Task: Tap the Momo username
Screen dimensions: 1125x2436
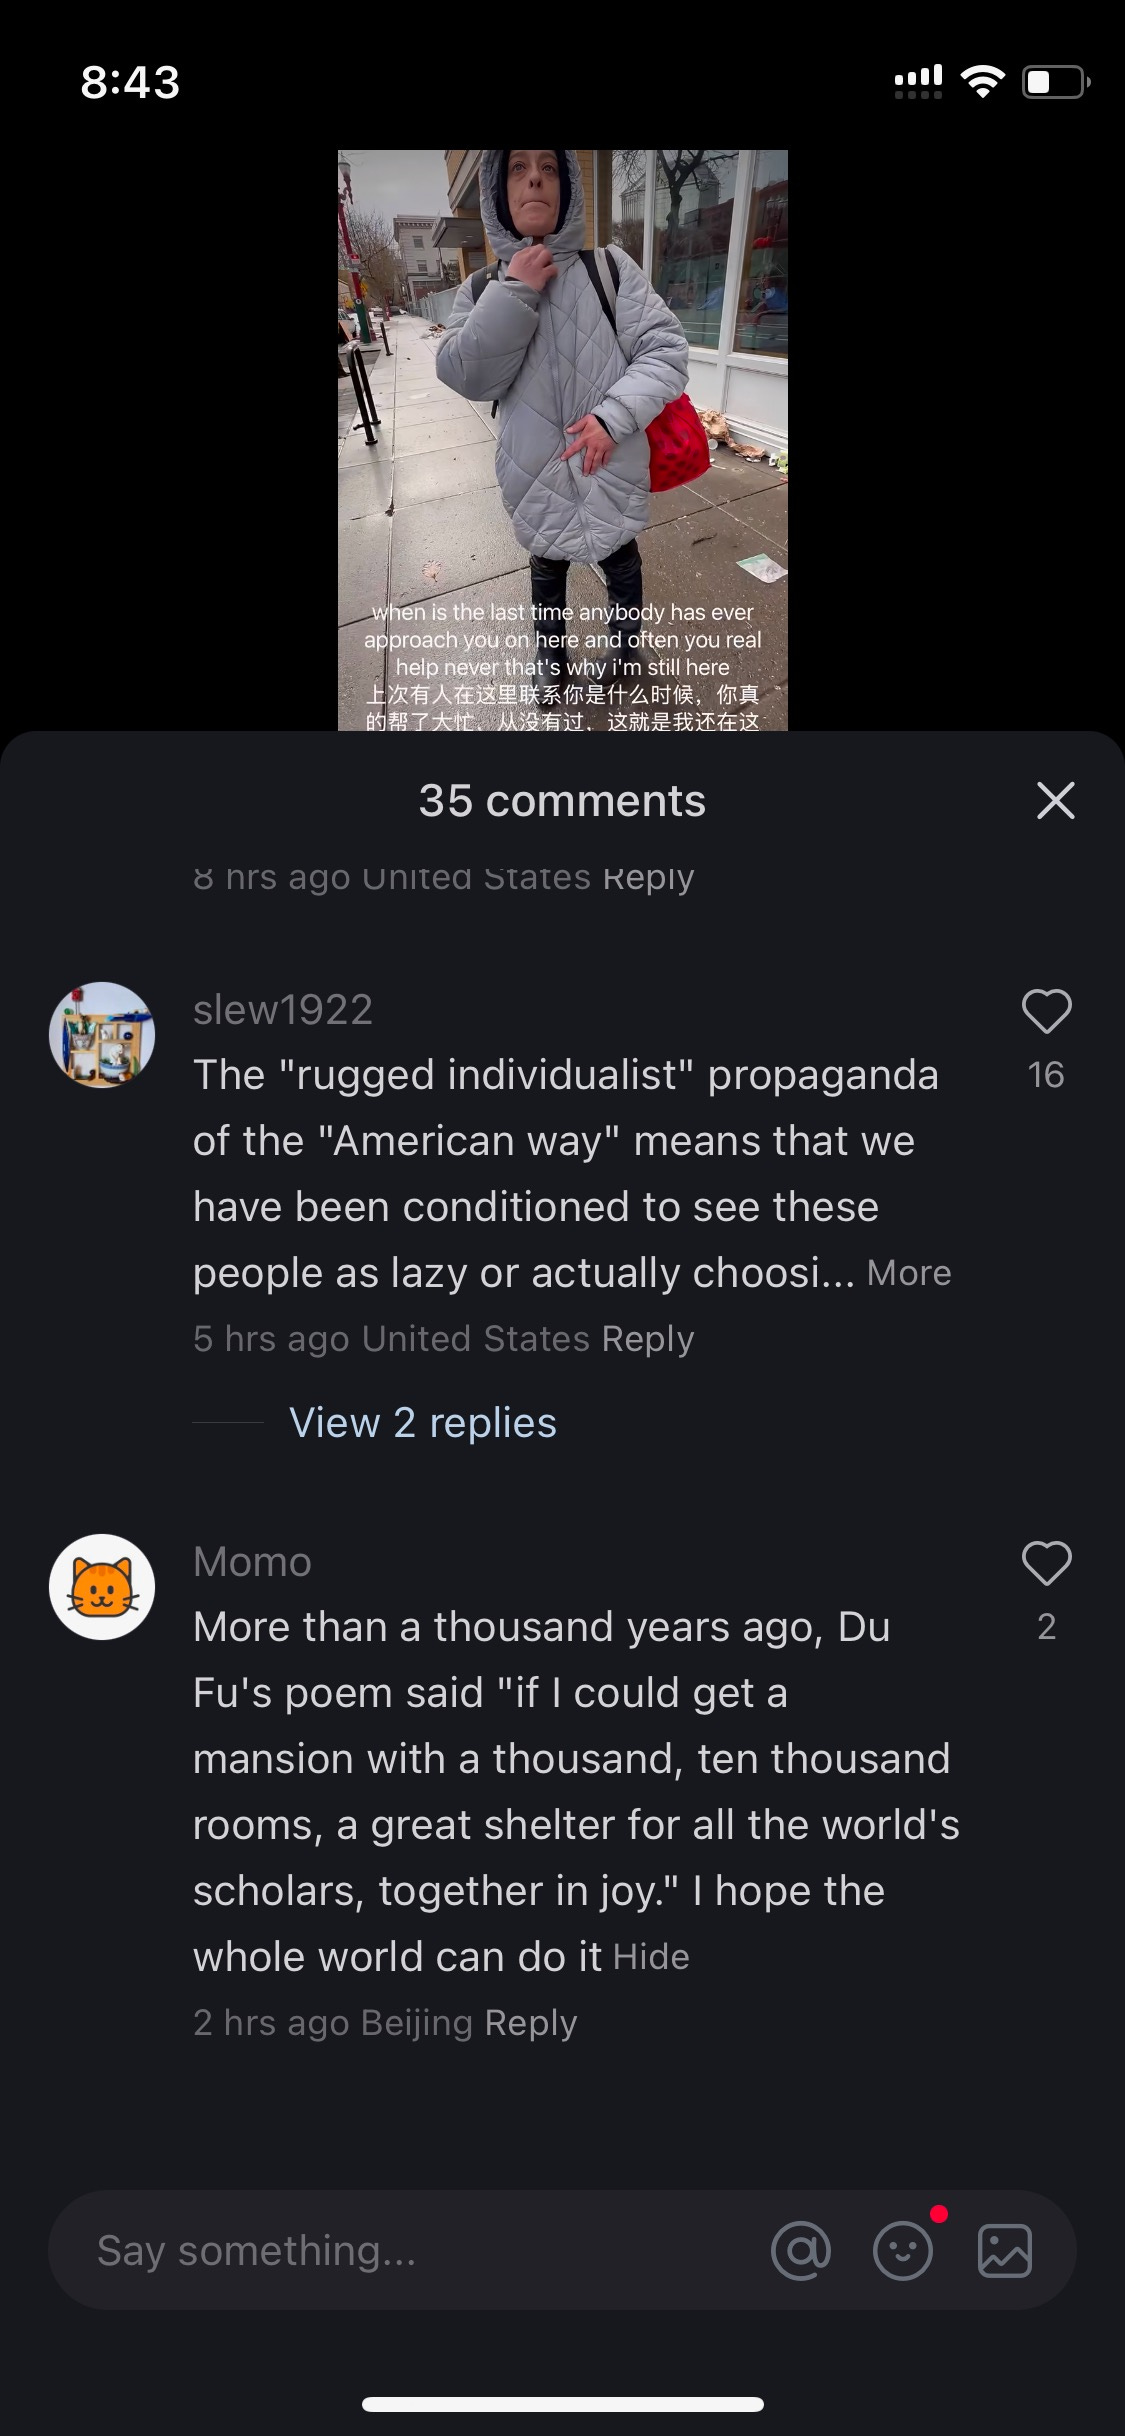Action: [252, 1562]
